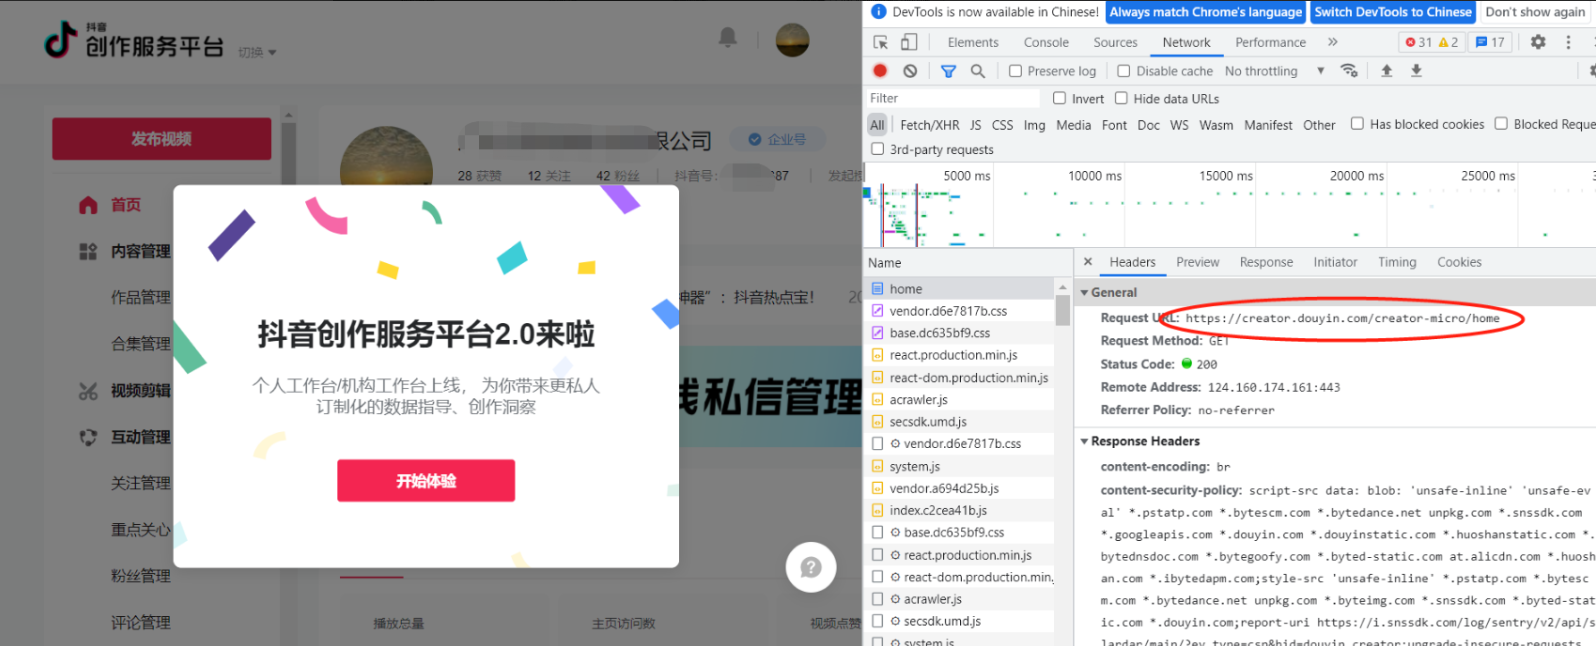Click the Name column header
Viewport: 1596px width, 646px height.
tap(968, 263)
